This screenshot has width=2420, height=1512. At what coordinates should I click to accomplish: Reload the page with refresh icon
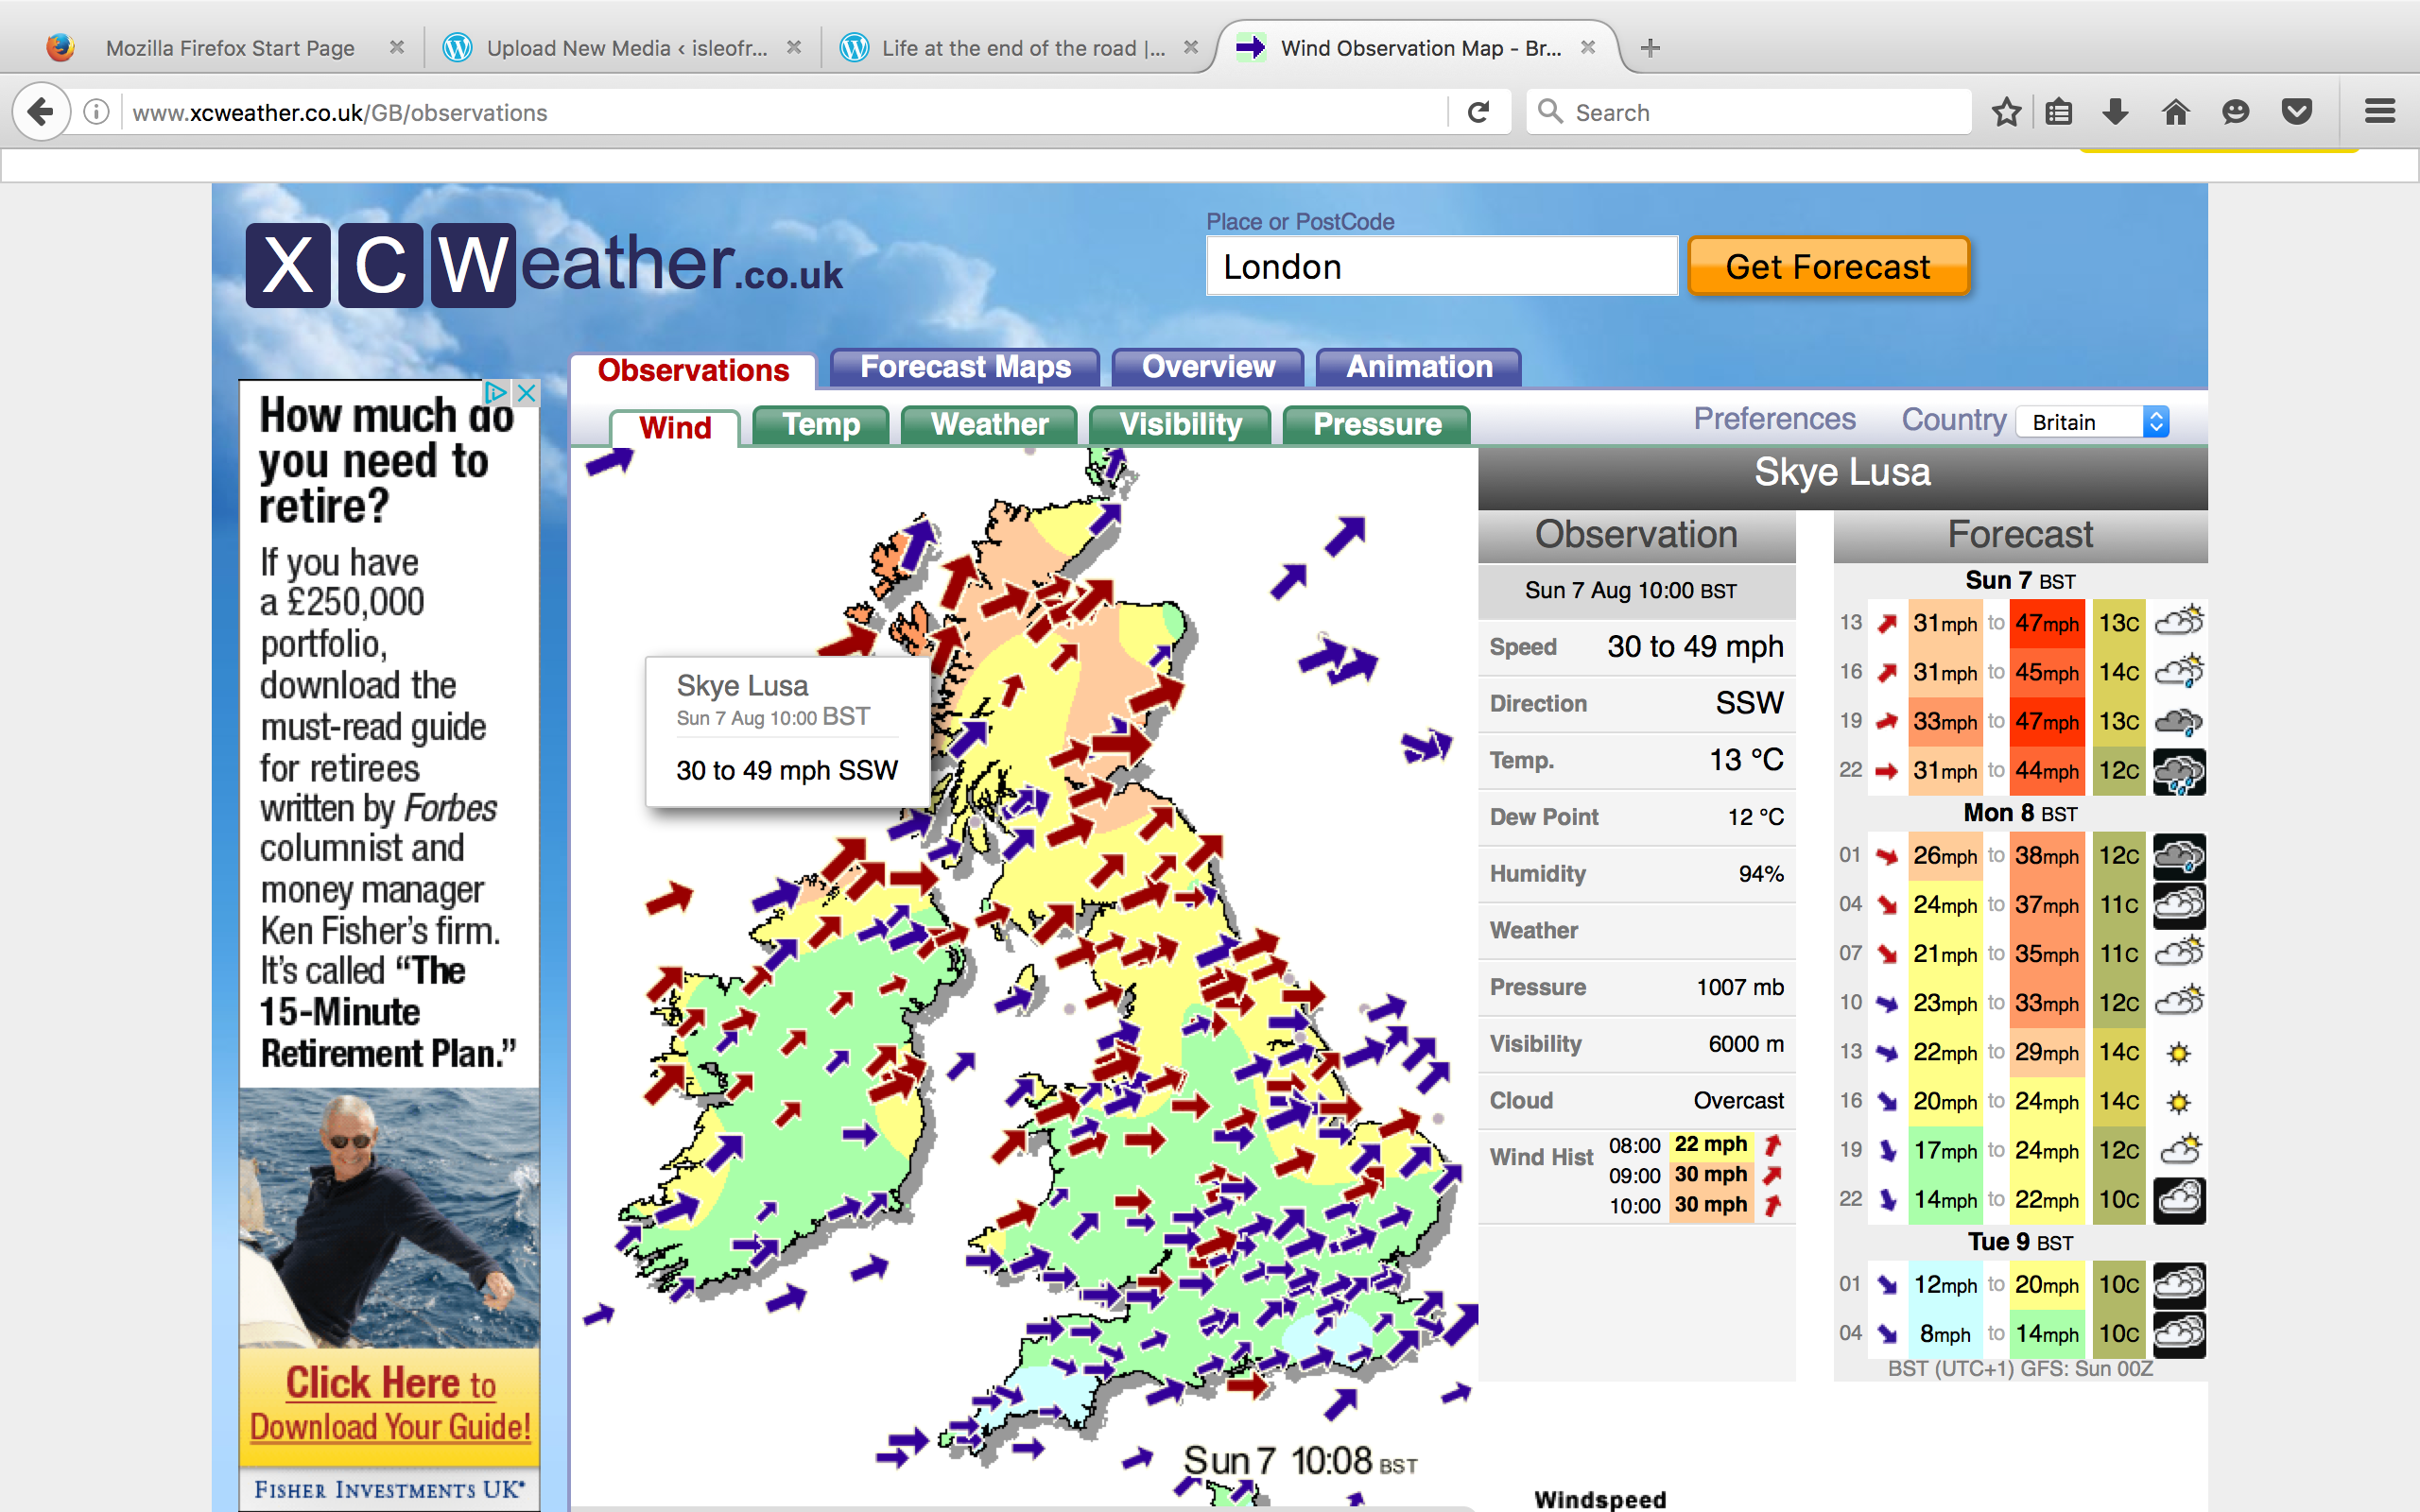1479,112
